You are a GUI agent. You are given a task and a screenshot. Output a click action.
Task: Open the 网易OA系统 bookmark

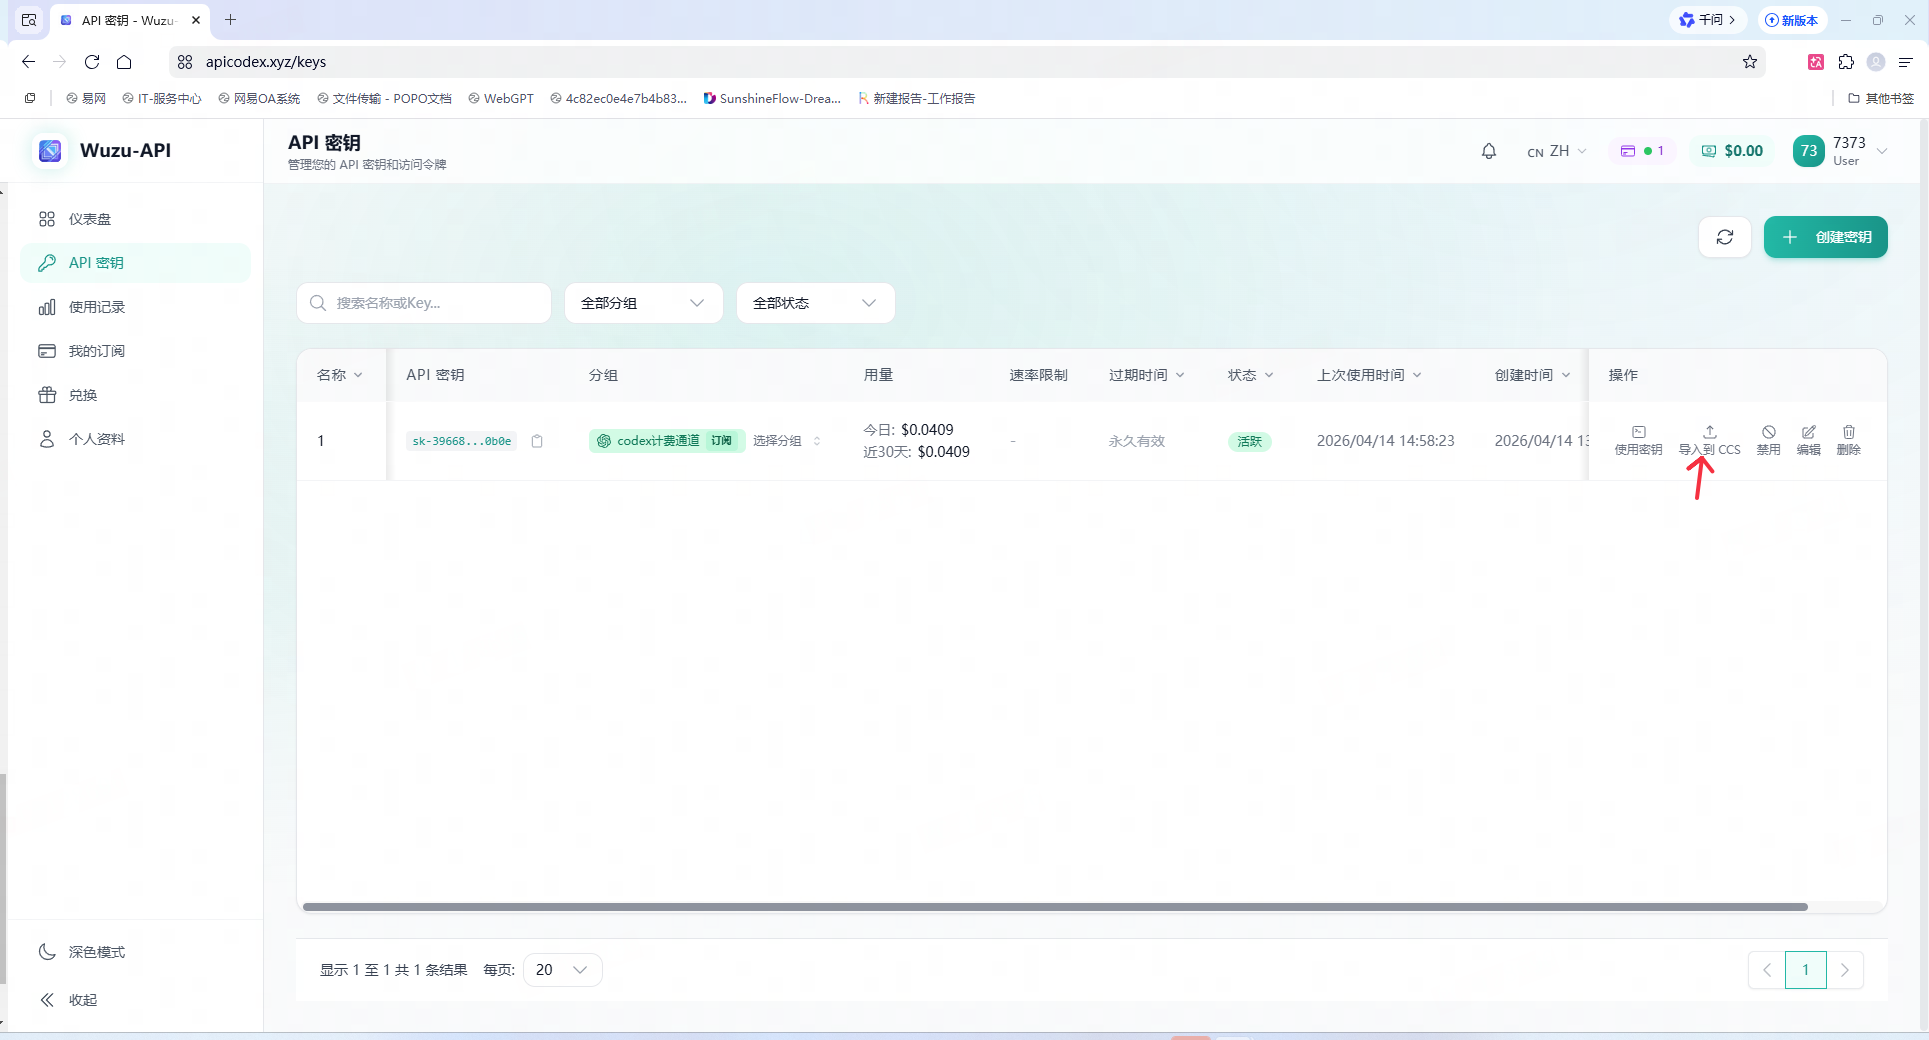[x=259, y=98]
